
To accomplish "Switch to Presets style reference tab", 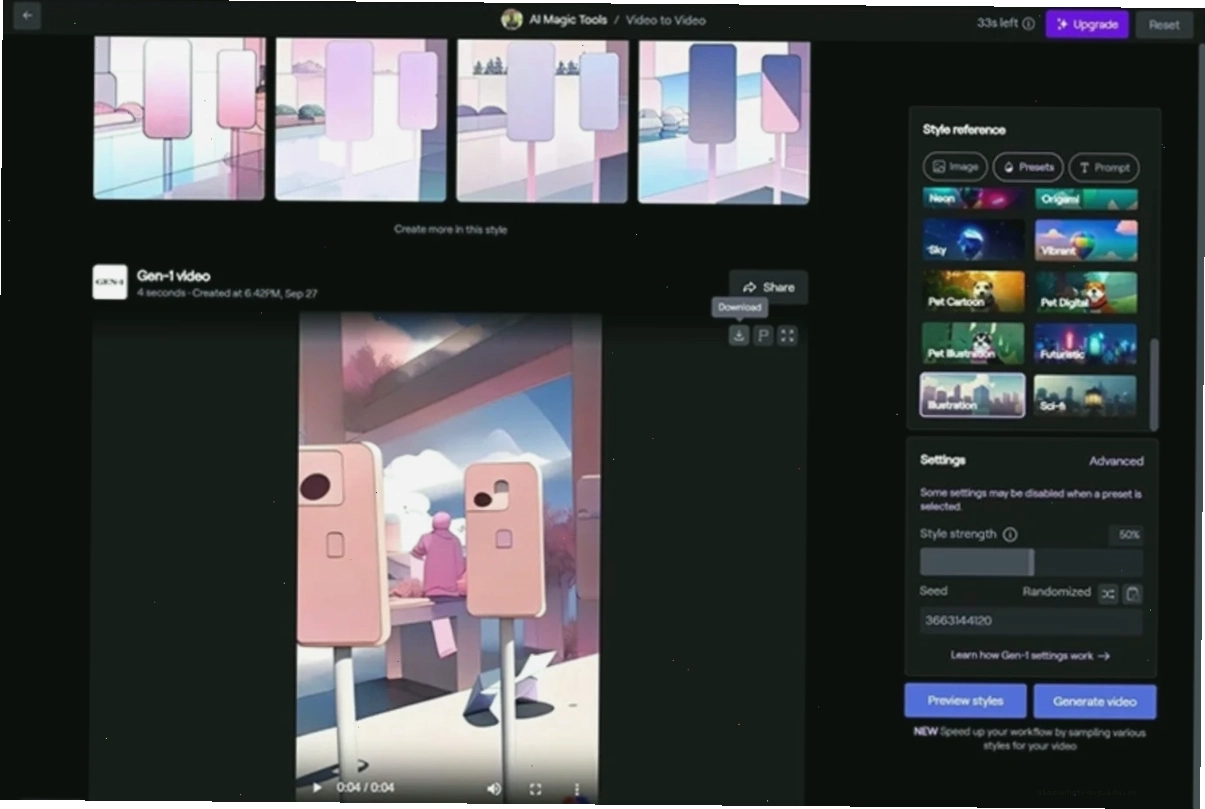I will pos(1028,167).
